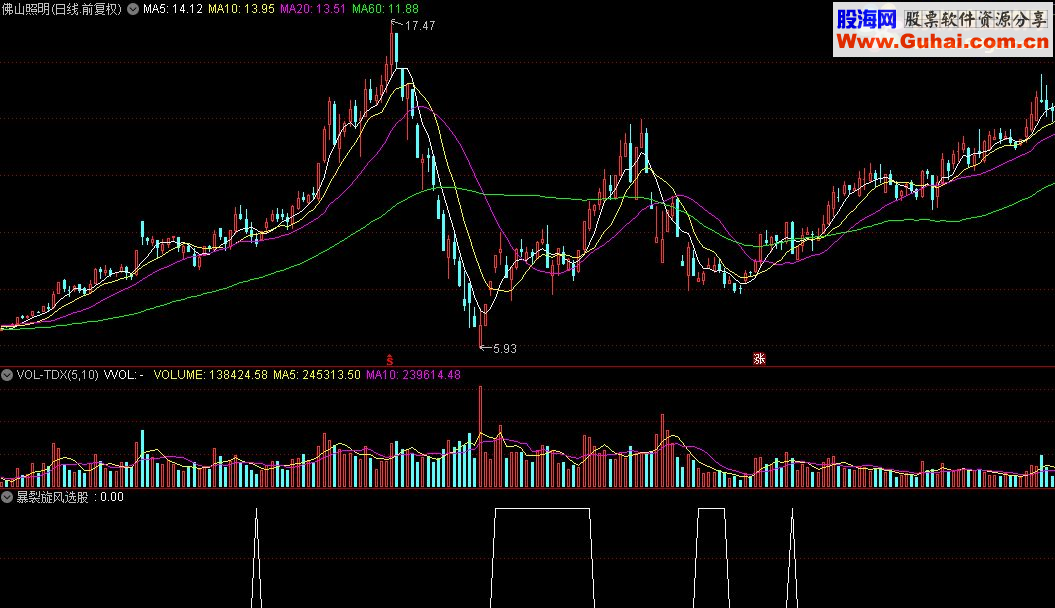Click the MA60: 11.88 label
Image resolution: width=1055 pixels, height=608 pixels.
[x=386, y=9]
